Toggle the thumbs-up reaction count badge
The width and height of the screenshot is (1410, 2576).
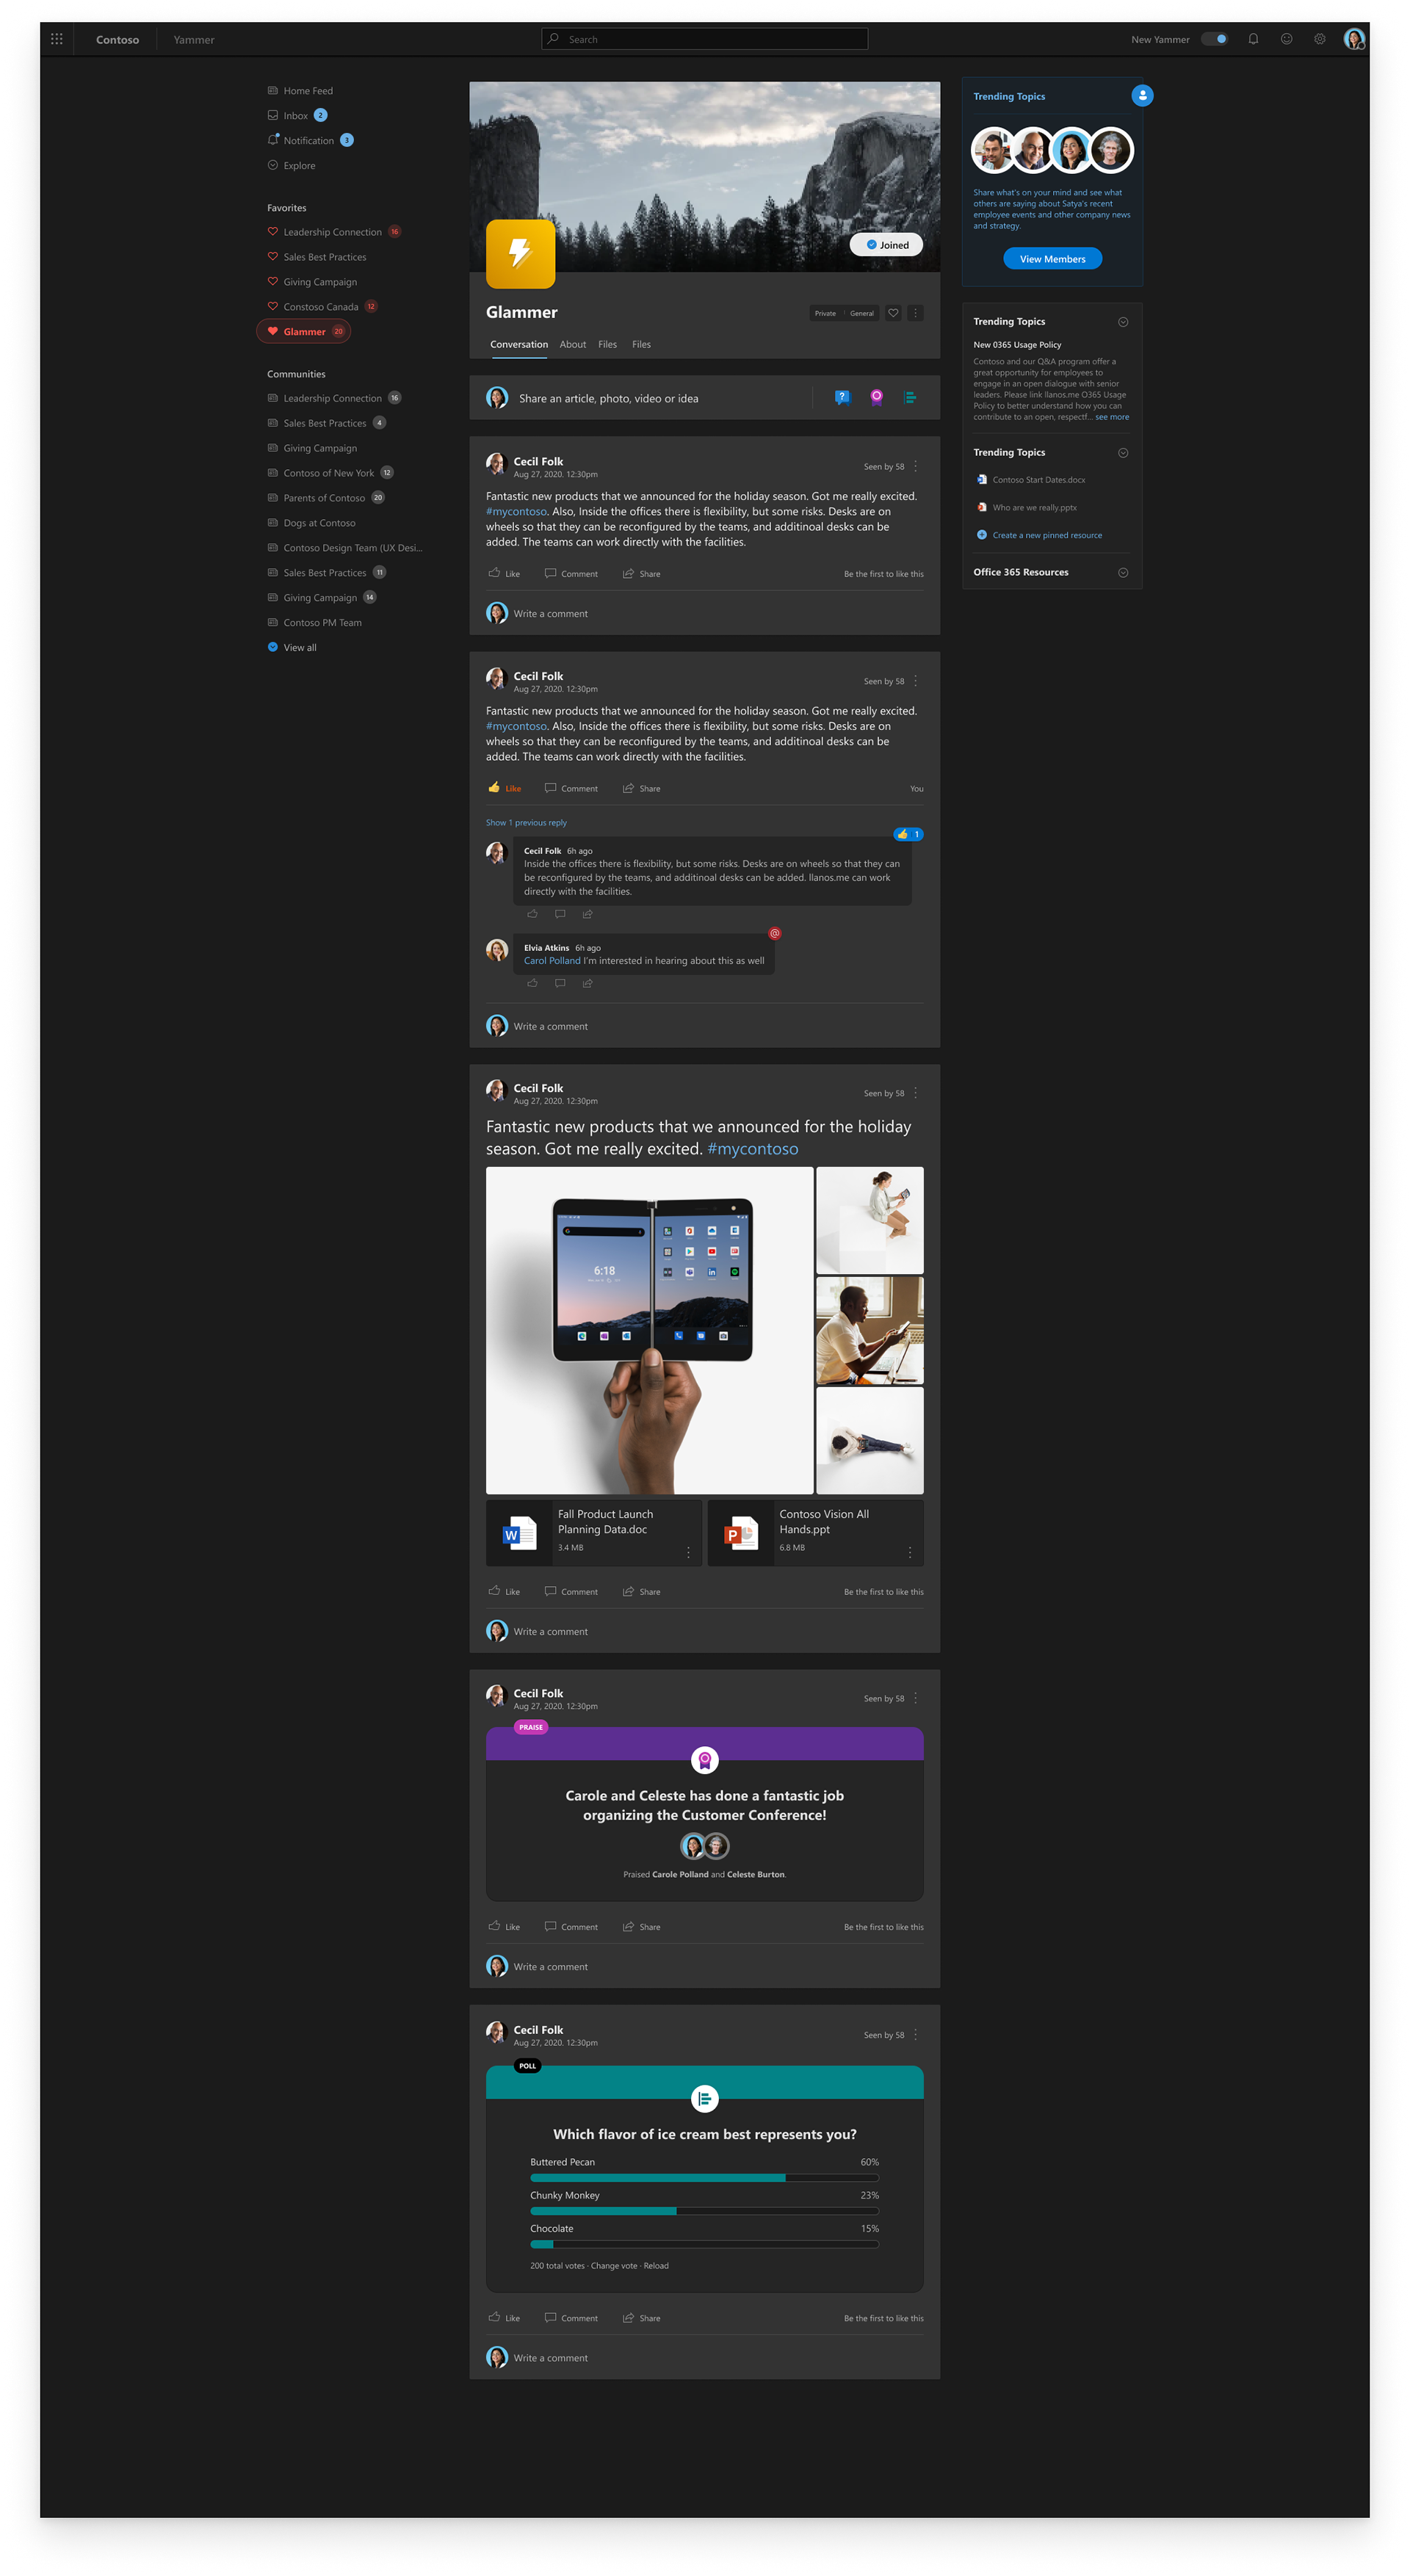coord(908,834)
